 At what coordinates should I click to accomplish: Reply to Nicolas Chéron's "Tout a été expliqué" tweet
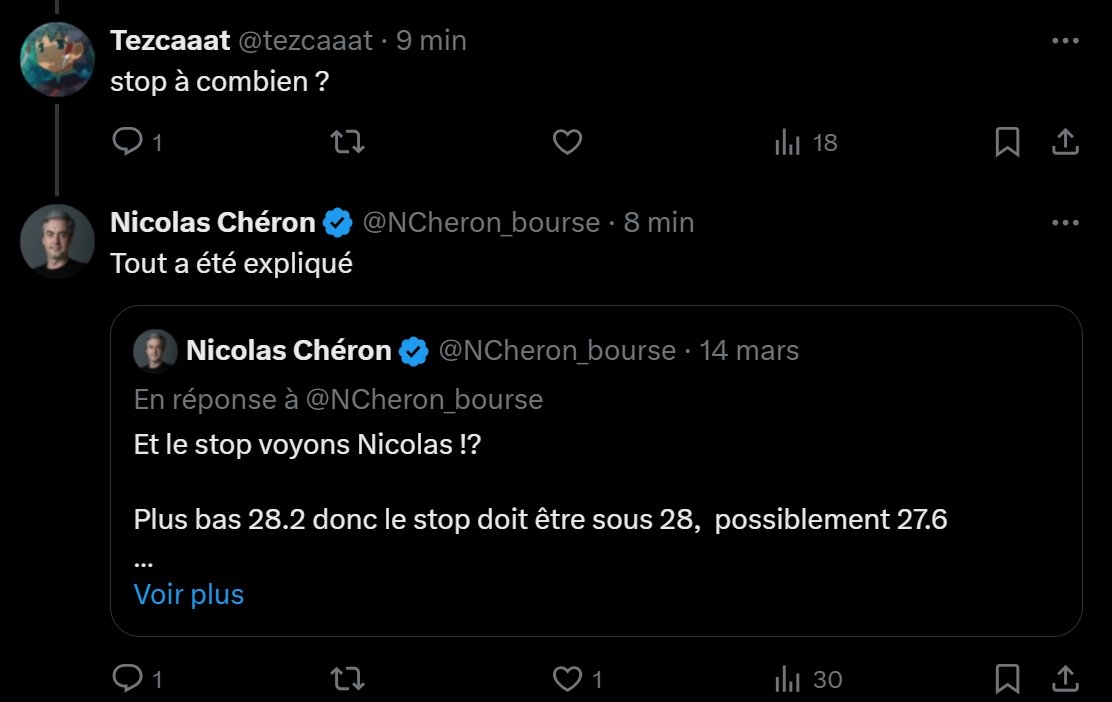point(128,680)
